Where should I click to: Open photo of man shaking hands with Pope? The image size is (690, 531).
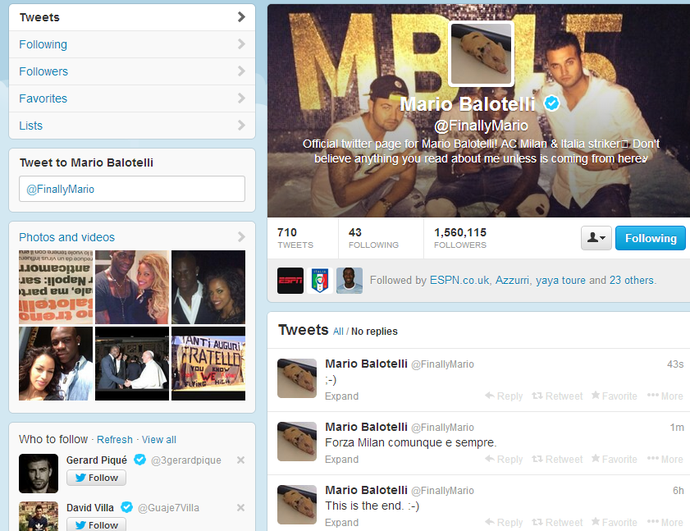[132, 363]
